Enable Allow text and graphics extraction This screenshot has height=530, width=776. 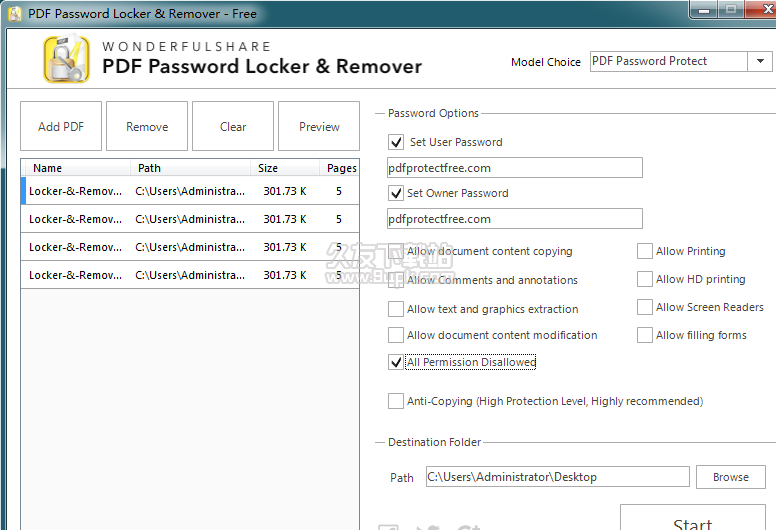tap(396, 309)
